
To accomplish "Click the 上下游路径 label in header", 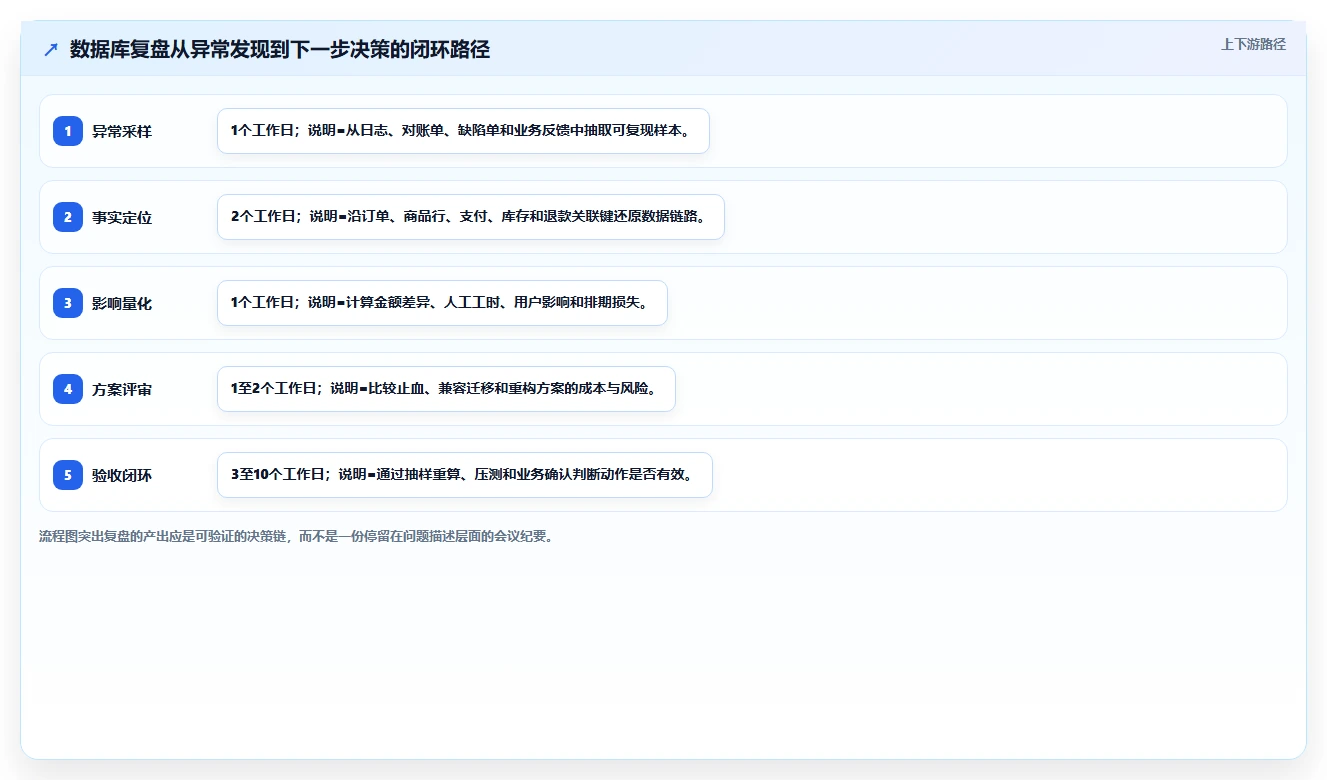I will [1253, 45].
